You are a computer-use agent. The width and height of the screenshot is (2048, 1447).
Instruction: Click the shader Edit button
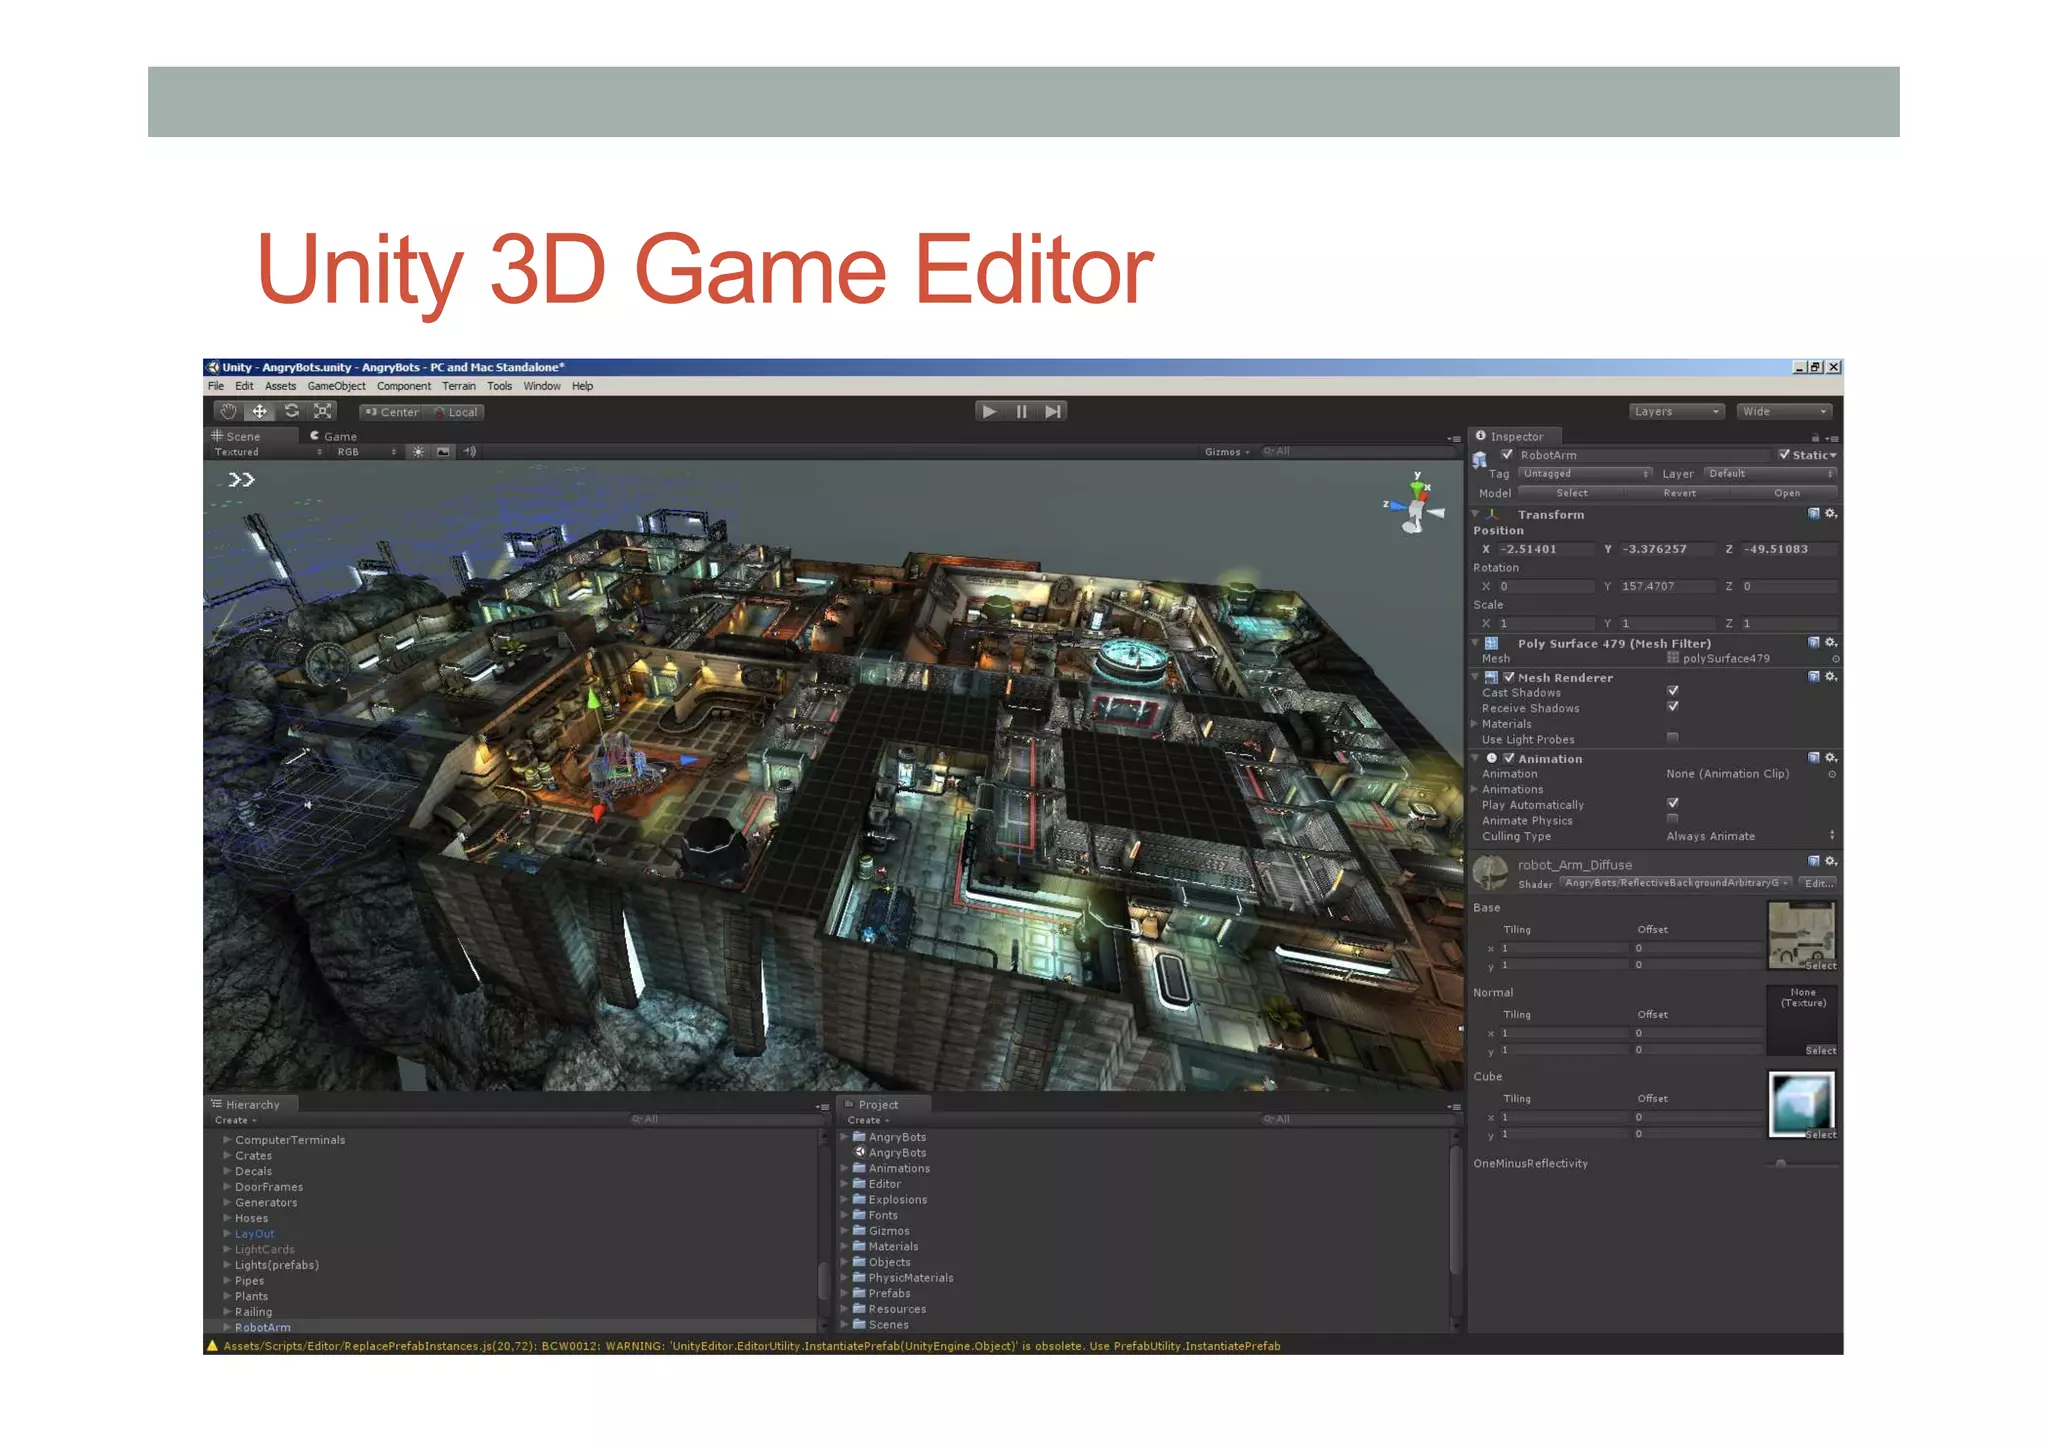click(1818, 883)
